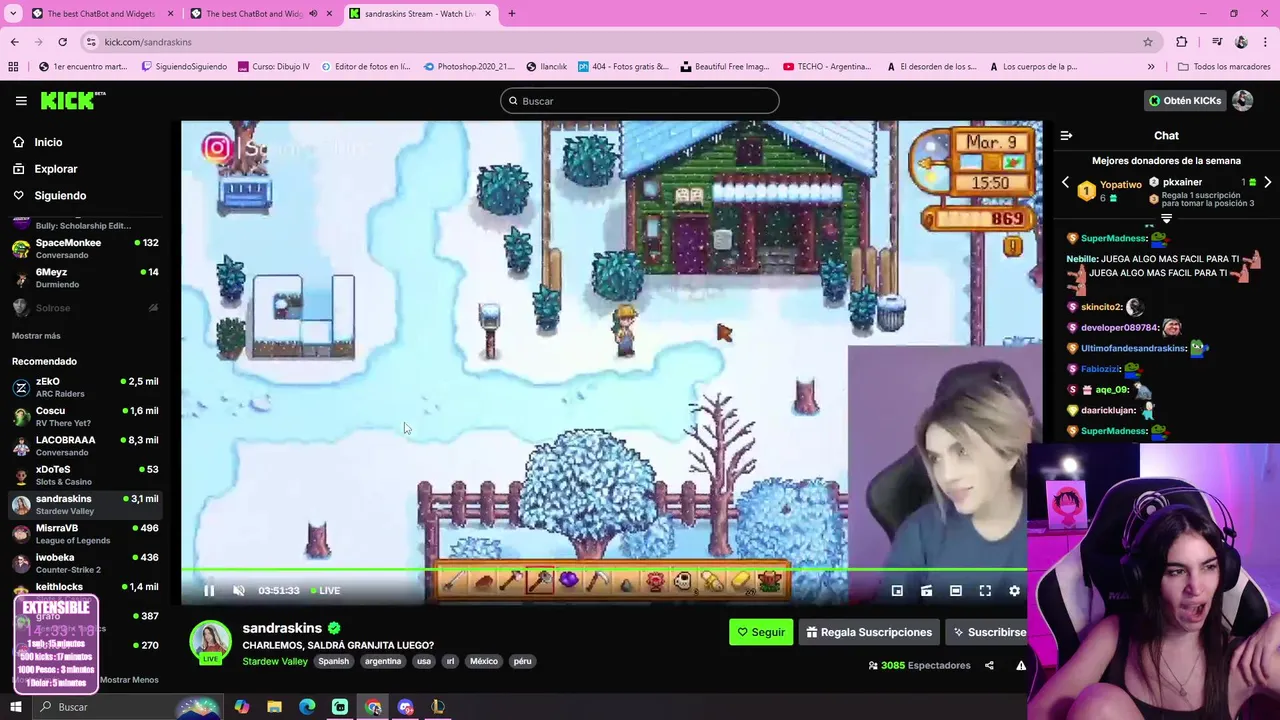1280x720 pixels.
Task: Toggle mini player mode icon
Action: pyautogui.click(x=897, y=591)
